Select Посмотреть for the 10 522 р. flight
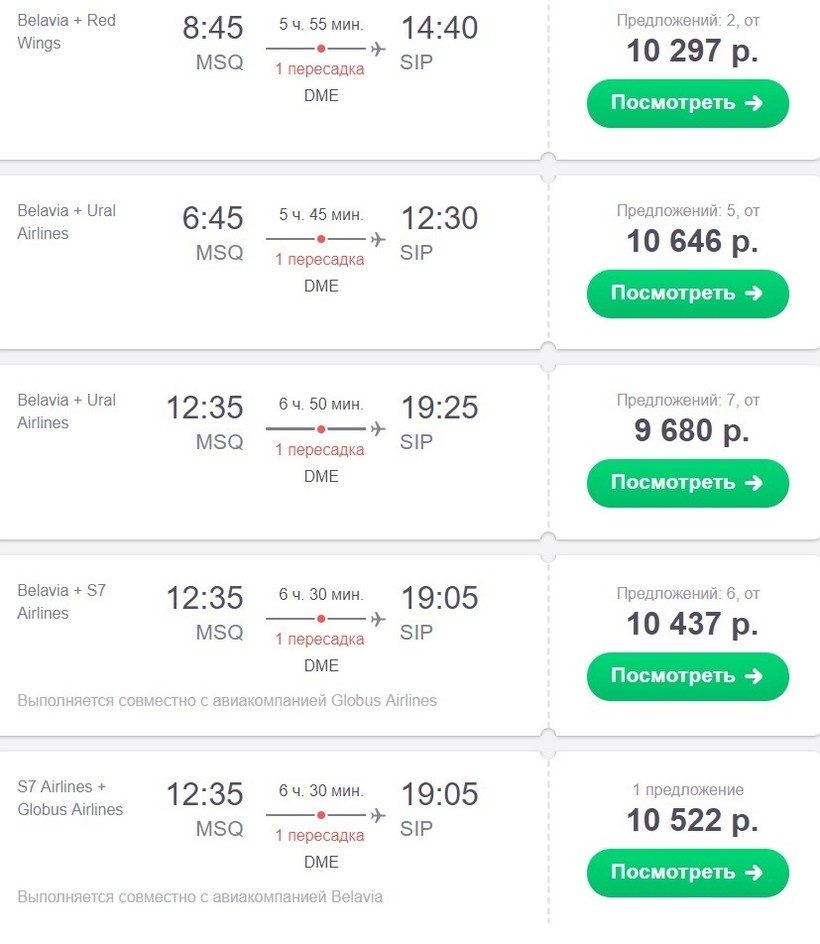This screenshot has height=944, width=820. (687, 872)
